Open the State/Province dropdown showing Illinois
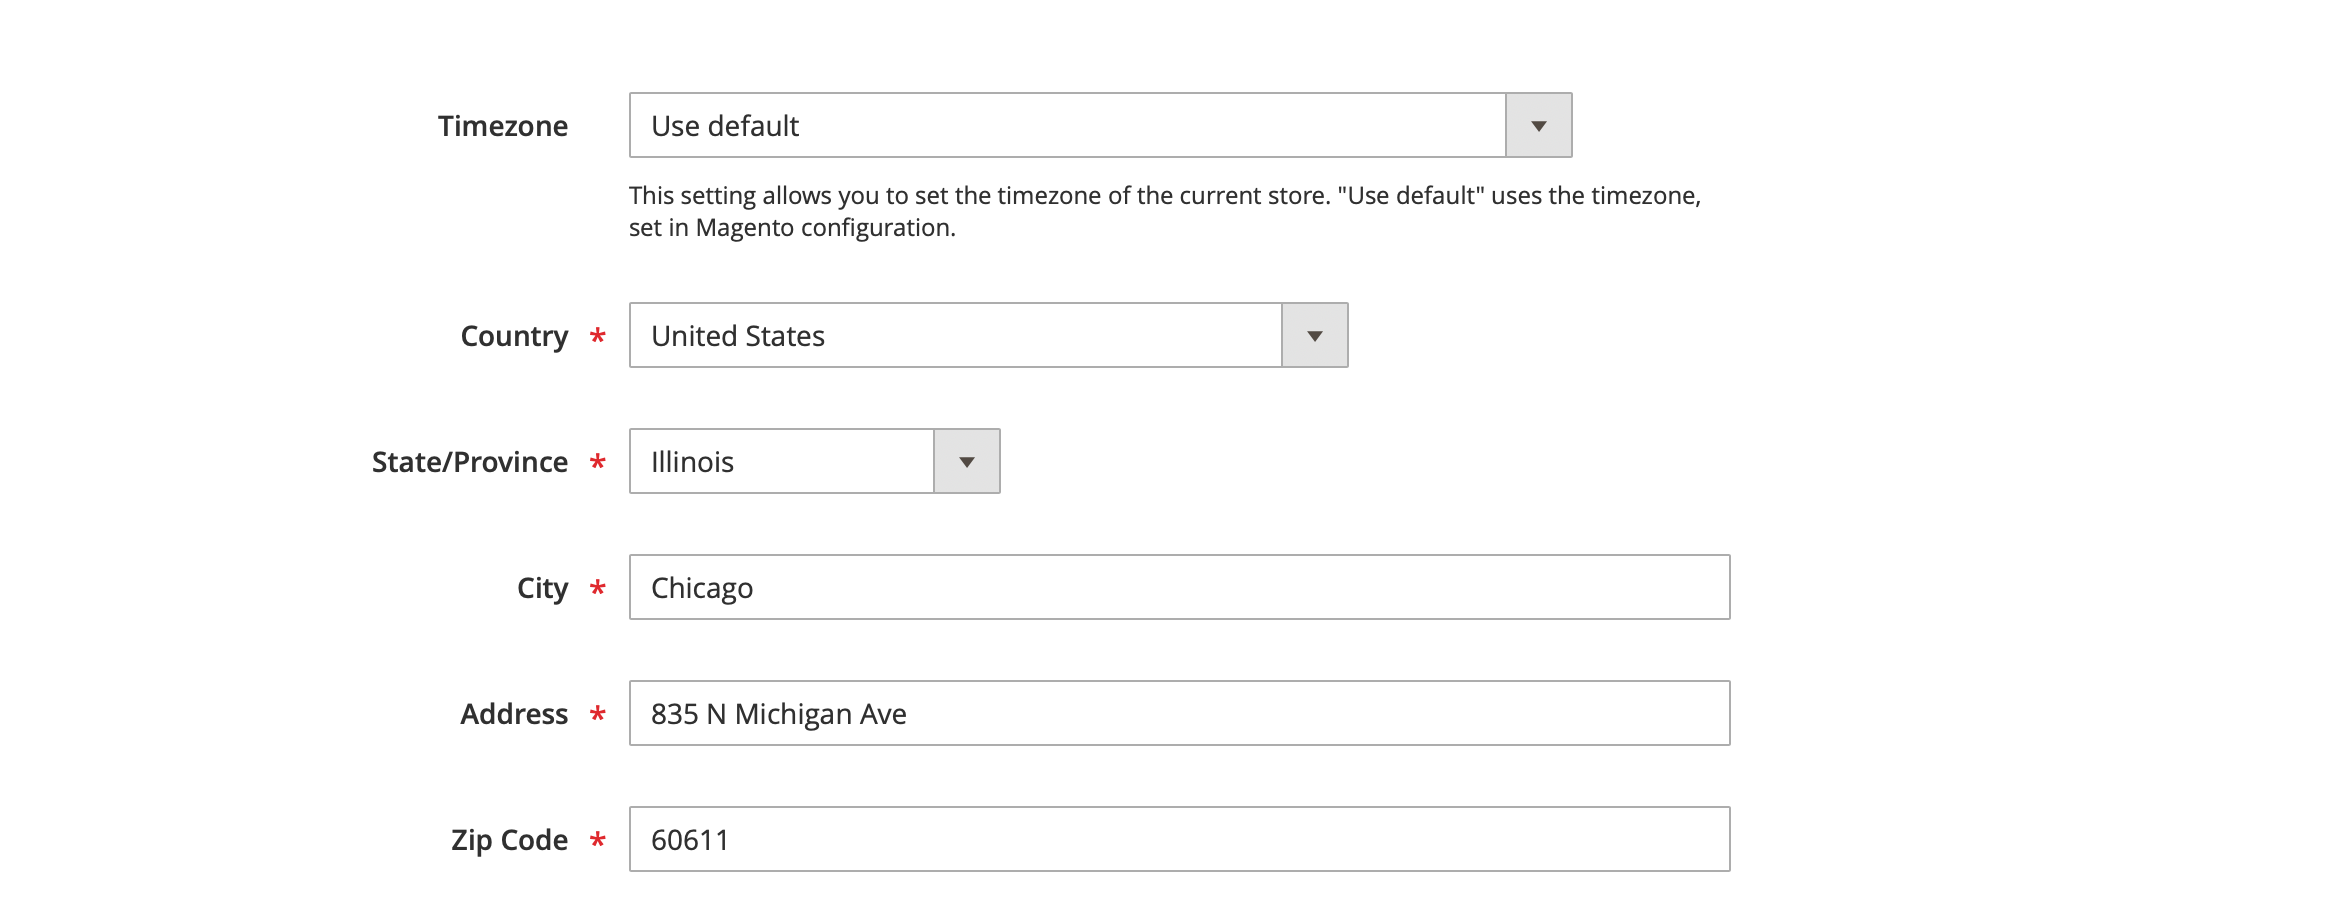Screen dimensions: 2348x898 [814, 461]
